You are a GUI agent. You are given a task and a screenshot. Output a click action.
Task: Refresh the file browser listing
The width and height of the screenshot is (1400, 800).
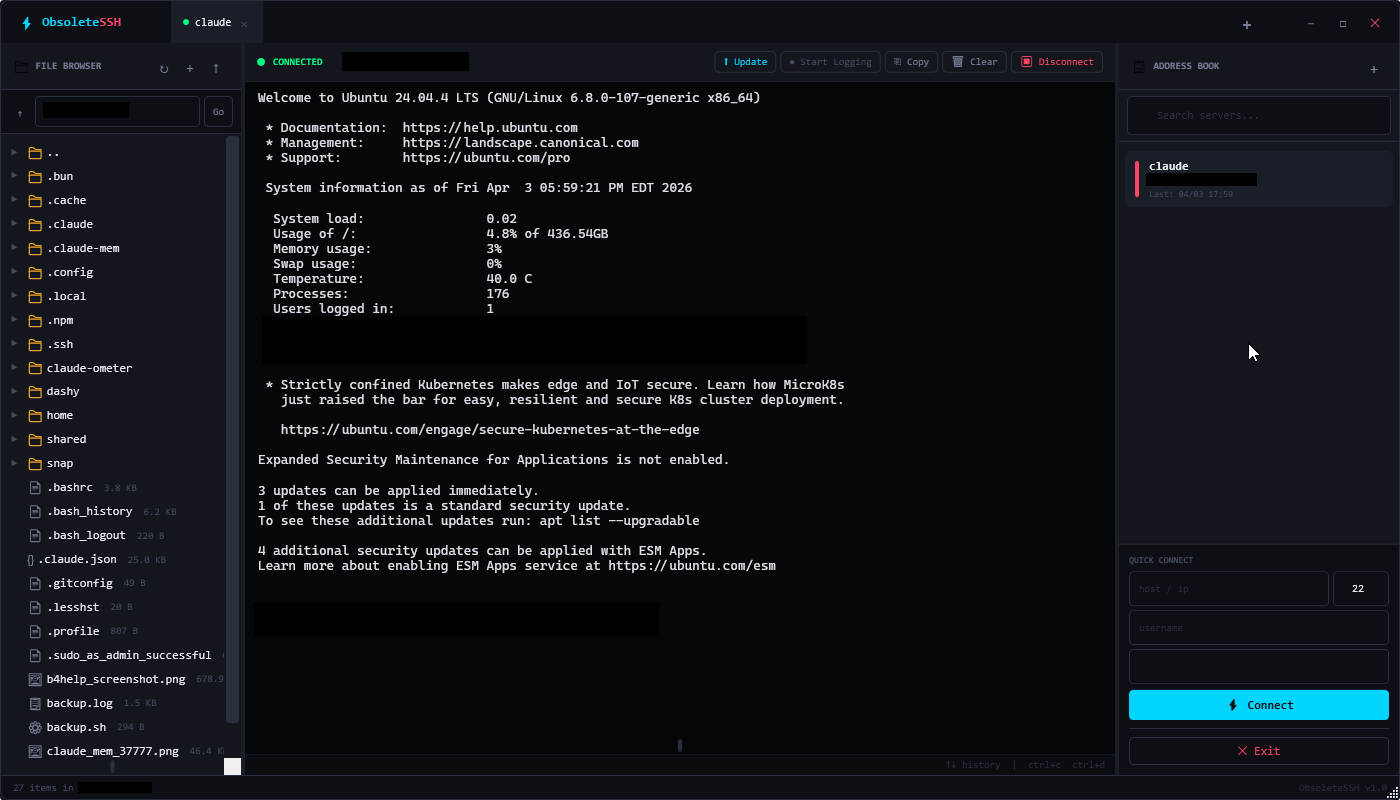click(164, 69)
